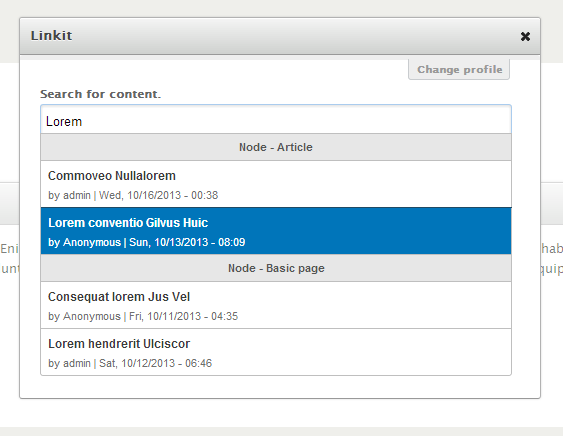
Task: Select the Commoveo Nullalorem article result
Action: tap(276, 184)
